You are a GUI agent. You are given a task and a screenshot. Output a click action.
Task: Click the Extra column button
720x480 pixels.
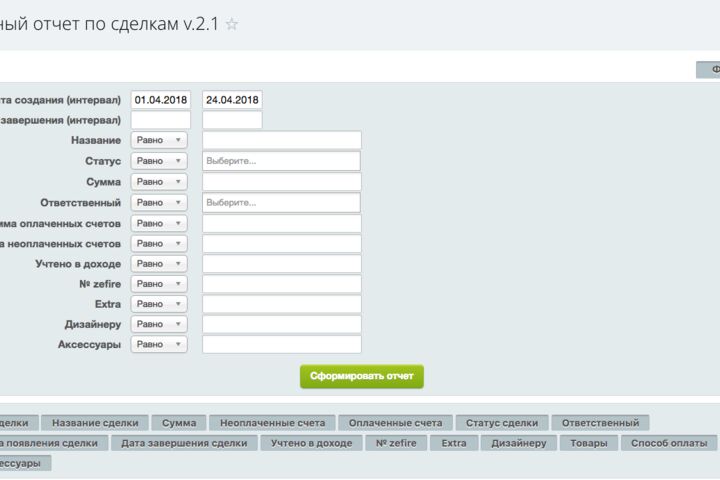454,443
